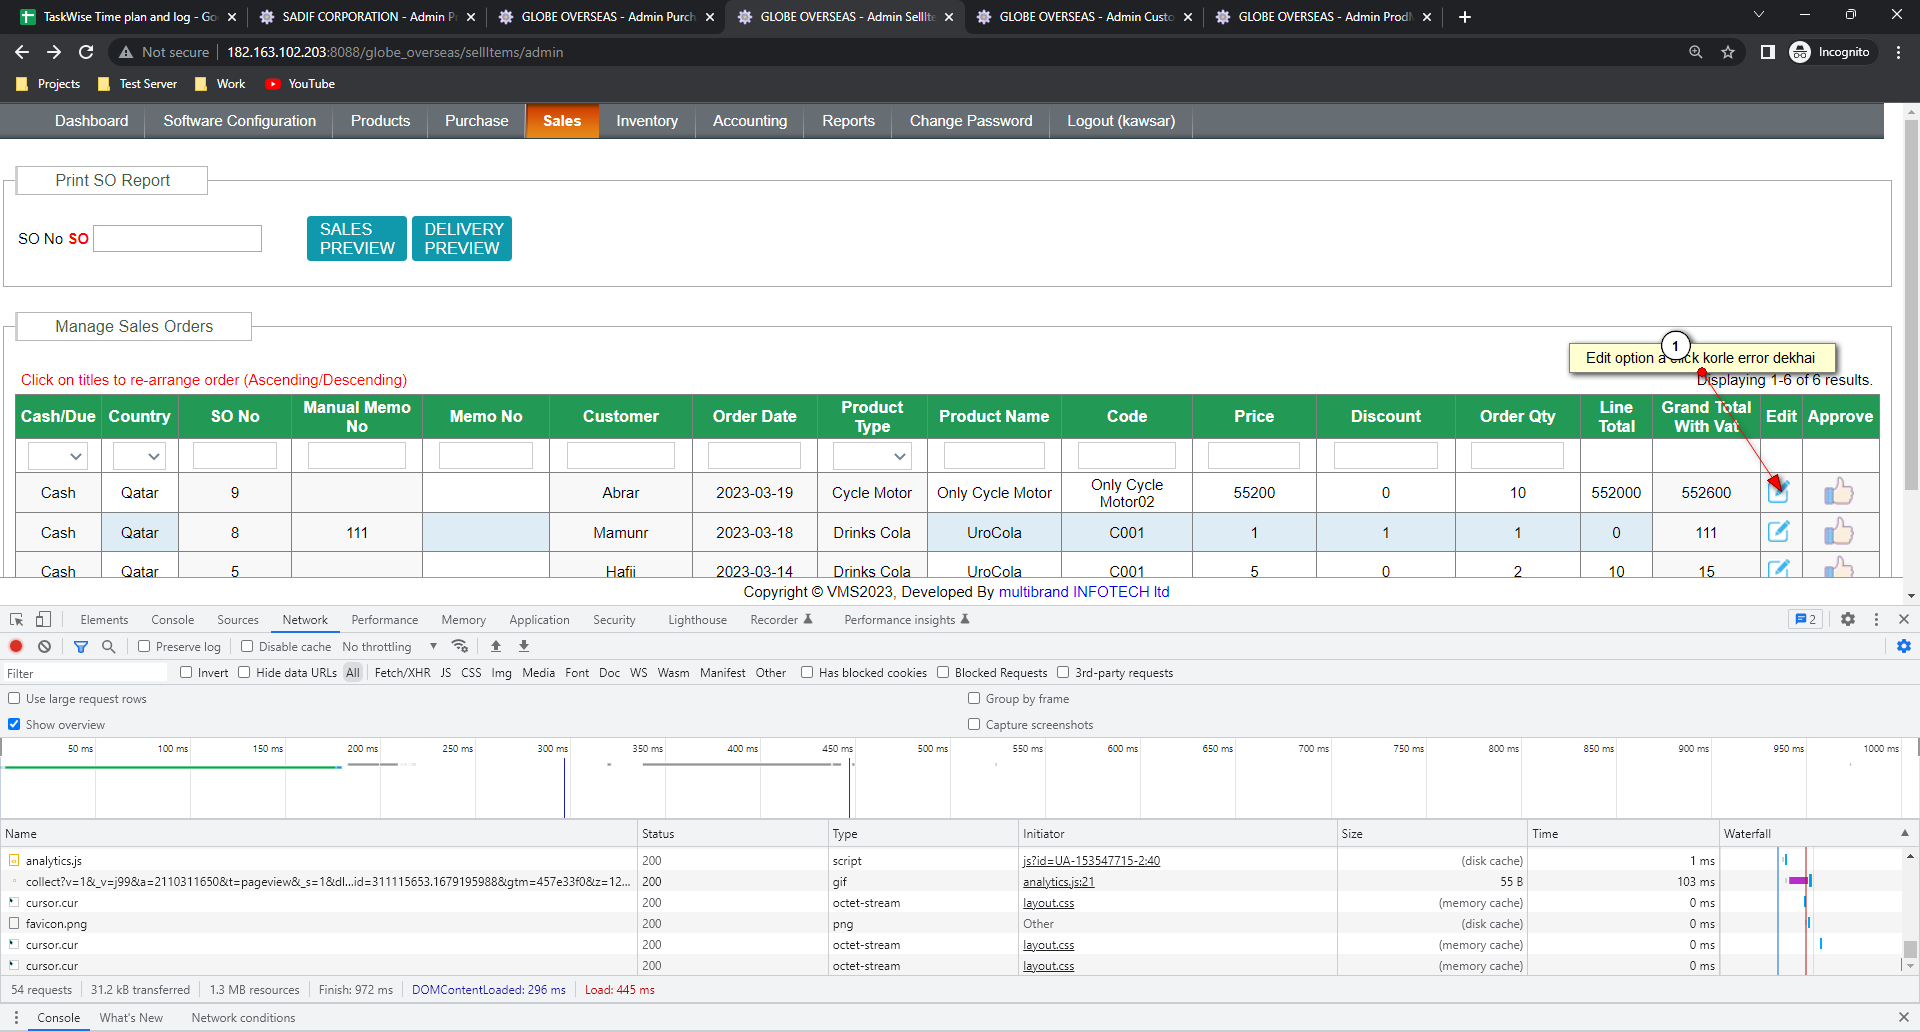
Task: Open the multibrand INFOTECH ltd link
Action: pyautogui.click(x=1083, y=592)
